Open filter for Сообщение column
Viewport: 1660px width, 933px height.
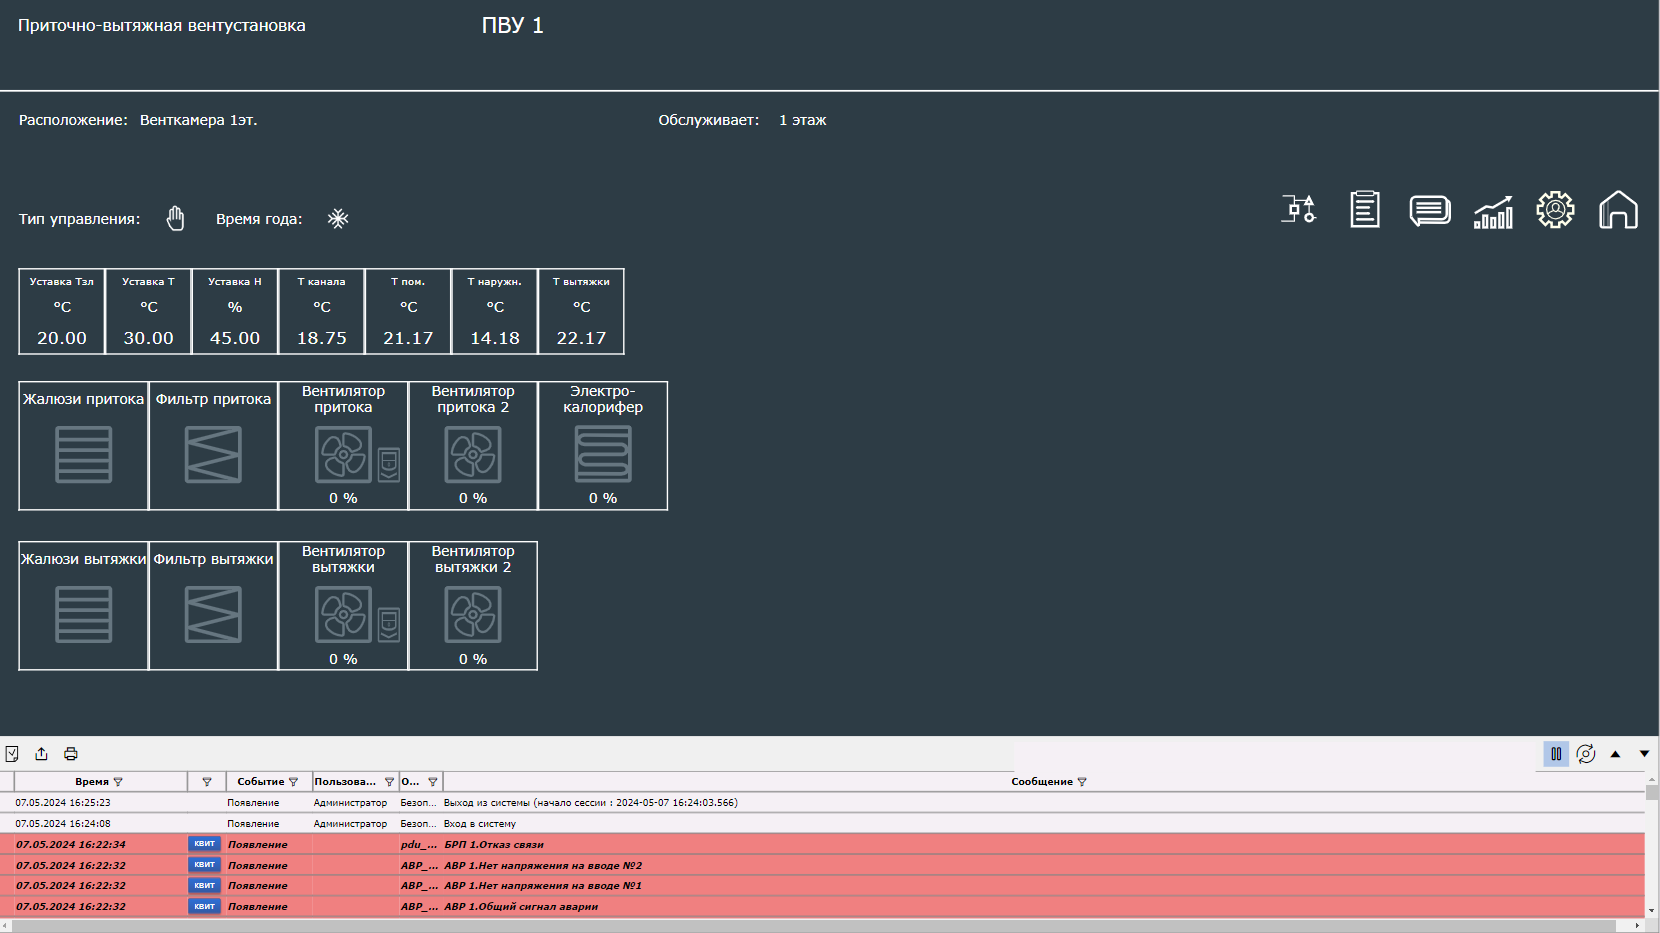click(x=1082, y=782)
